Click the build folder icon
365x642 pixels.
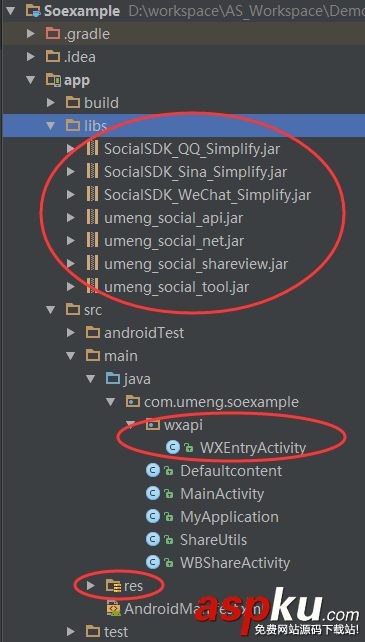[x=73, y=102]
